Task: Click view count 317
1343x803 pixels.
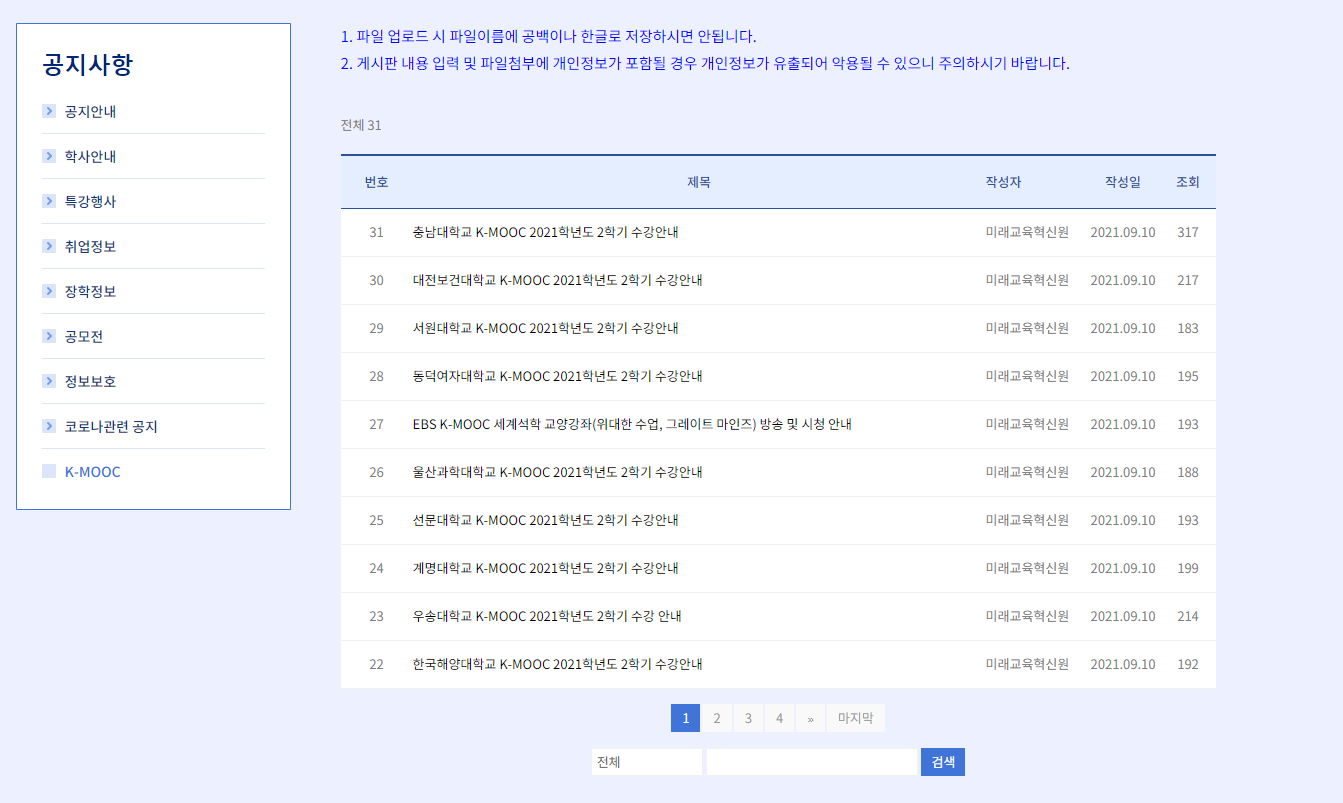Action: (1188, 232)
